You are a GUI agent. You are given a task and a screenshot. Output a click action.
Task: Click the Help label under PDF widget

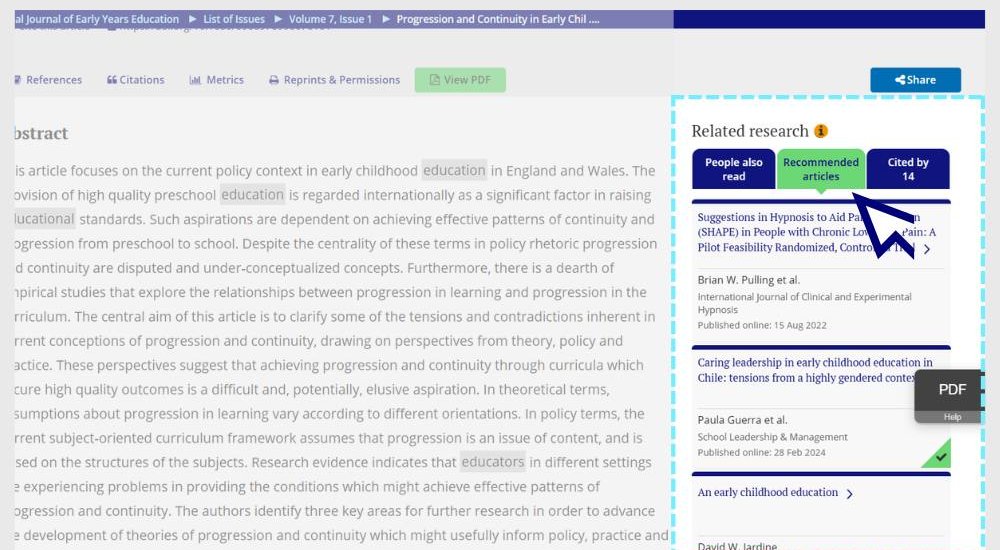tap(952, 417)
